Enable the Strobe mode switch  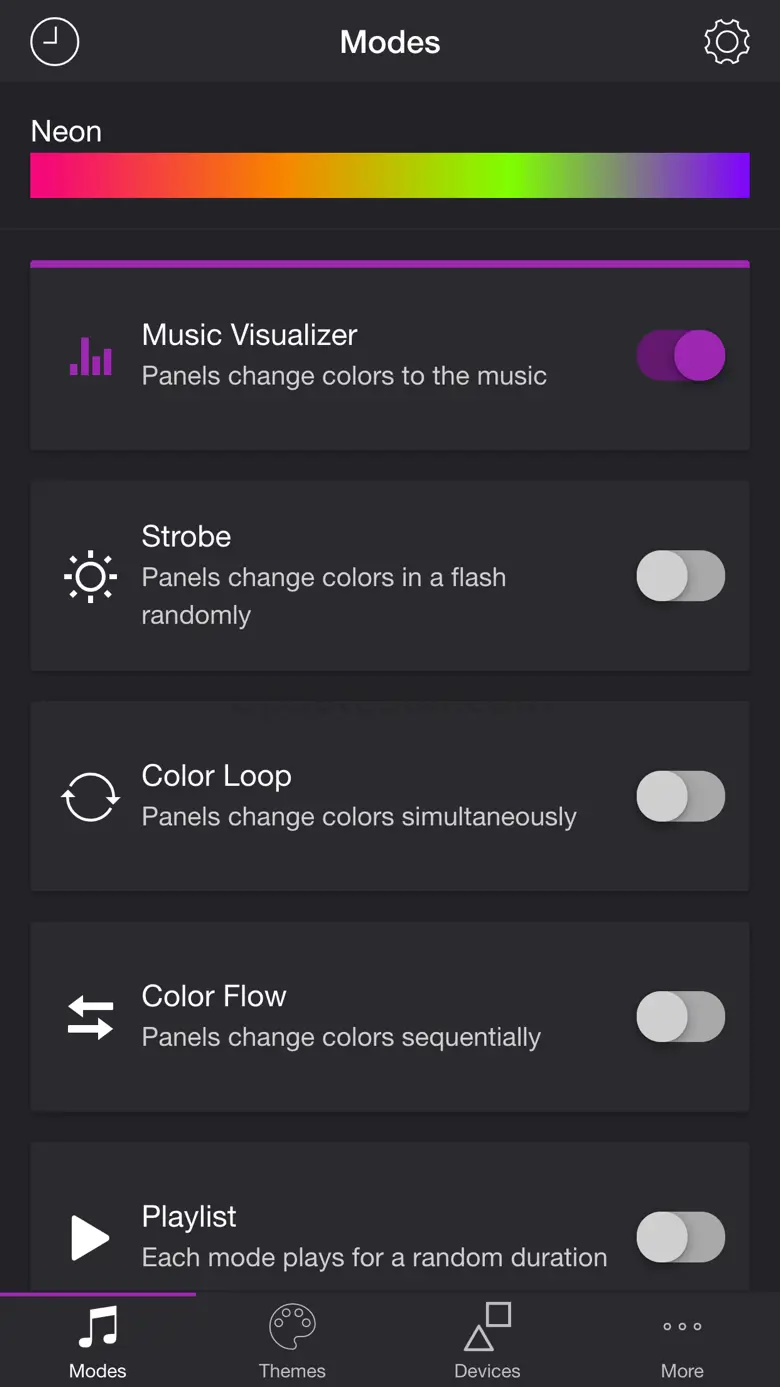[681, 576]
